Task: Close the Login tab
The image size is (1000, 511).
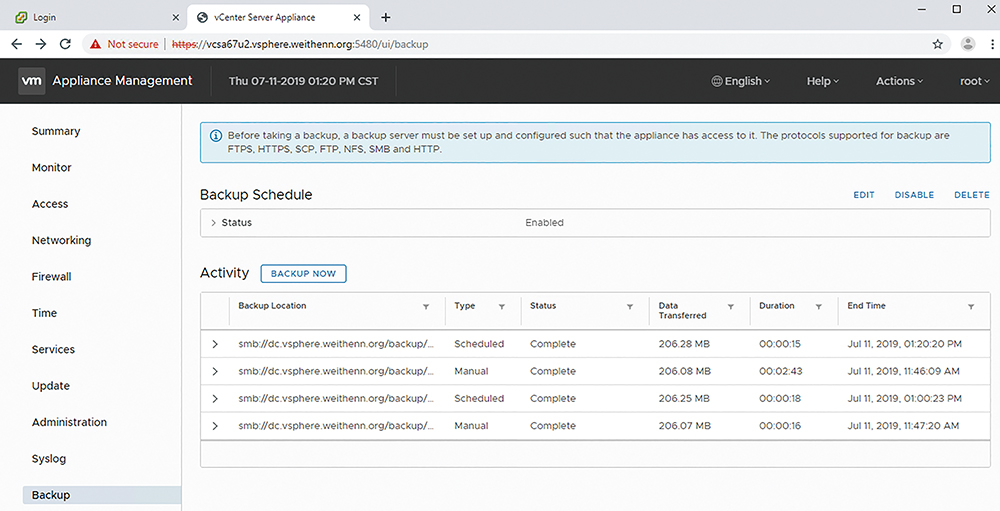Action: (176, 17)
